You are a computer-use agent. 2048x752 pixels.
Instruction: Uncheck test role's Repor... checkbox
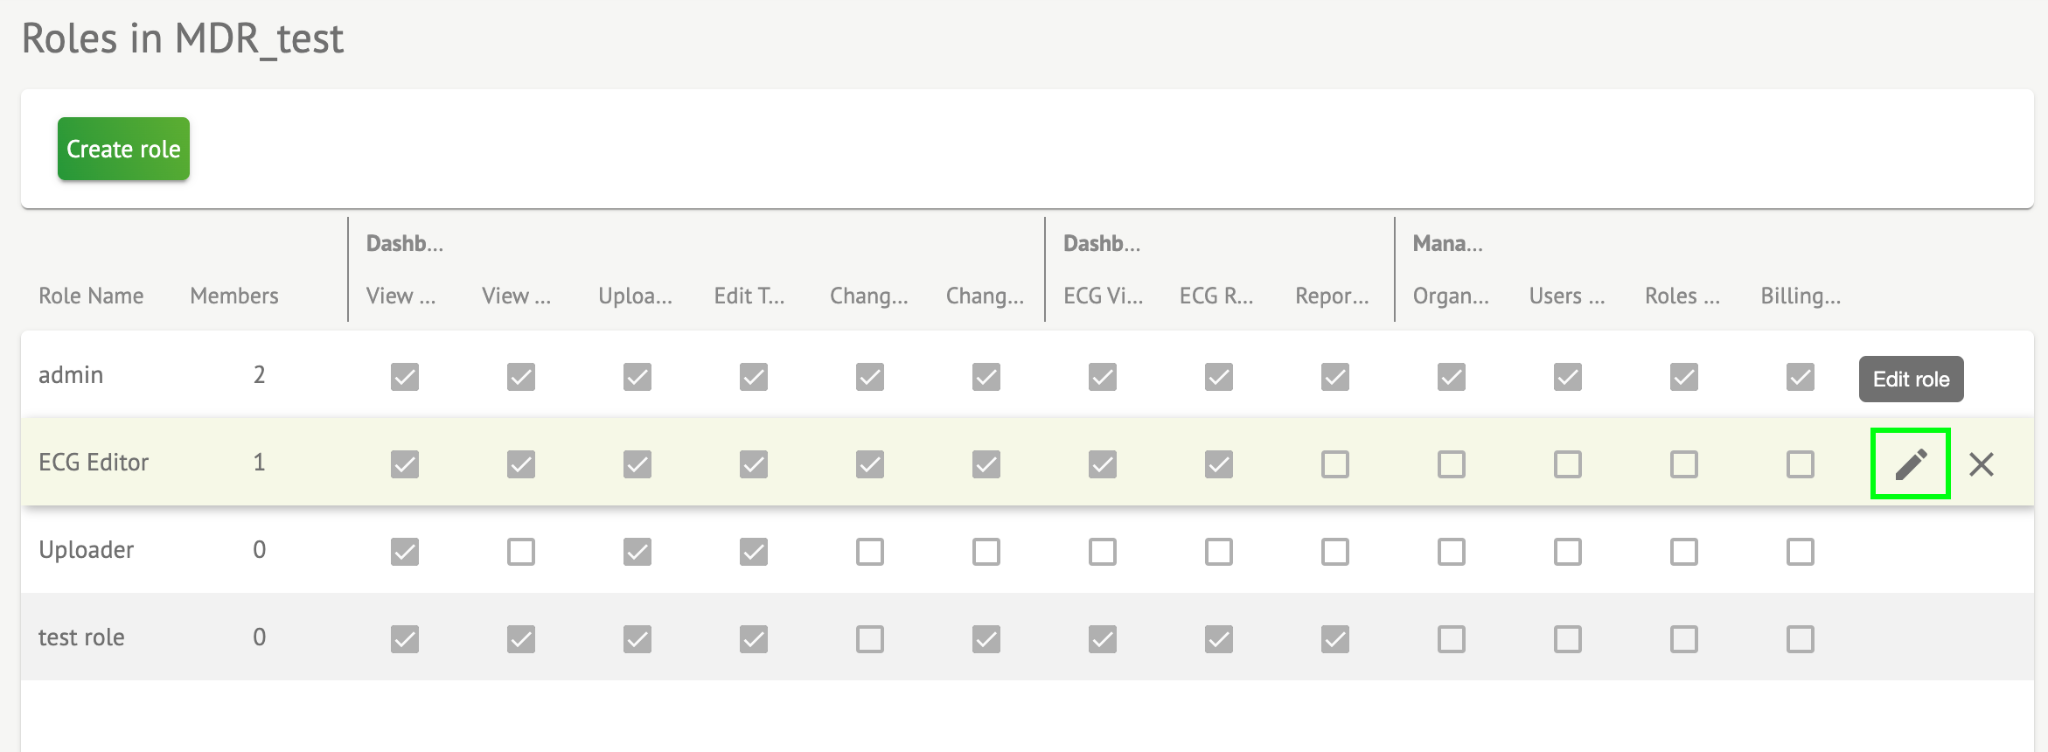click(x=1335, y=639)
